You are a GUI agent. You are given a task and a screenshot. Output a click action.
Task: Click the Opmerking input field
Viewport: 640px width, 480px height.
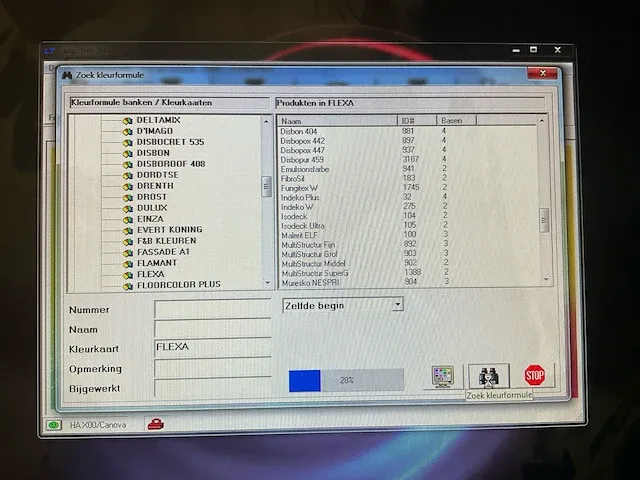(x=213, y=368)
